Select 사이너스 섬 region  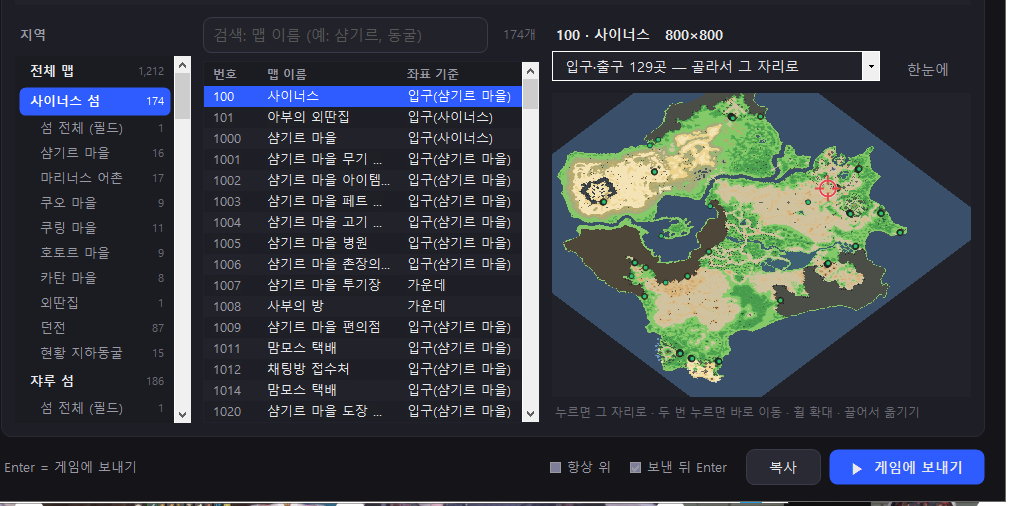(x=95, y=101)
